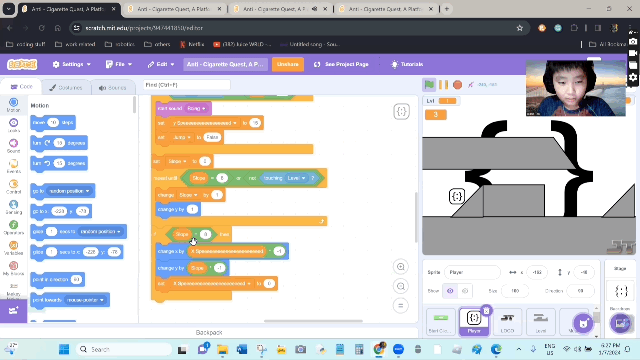Open Jump variable dropdown in set block
This screenshot has height=360, width=640.
click(182, 137)
